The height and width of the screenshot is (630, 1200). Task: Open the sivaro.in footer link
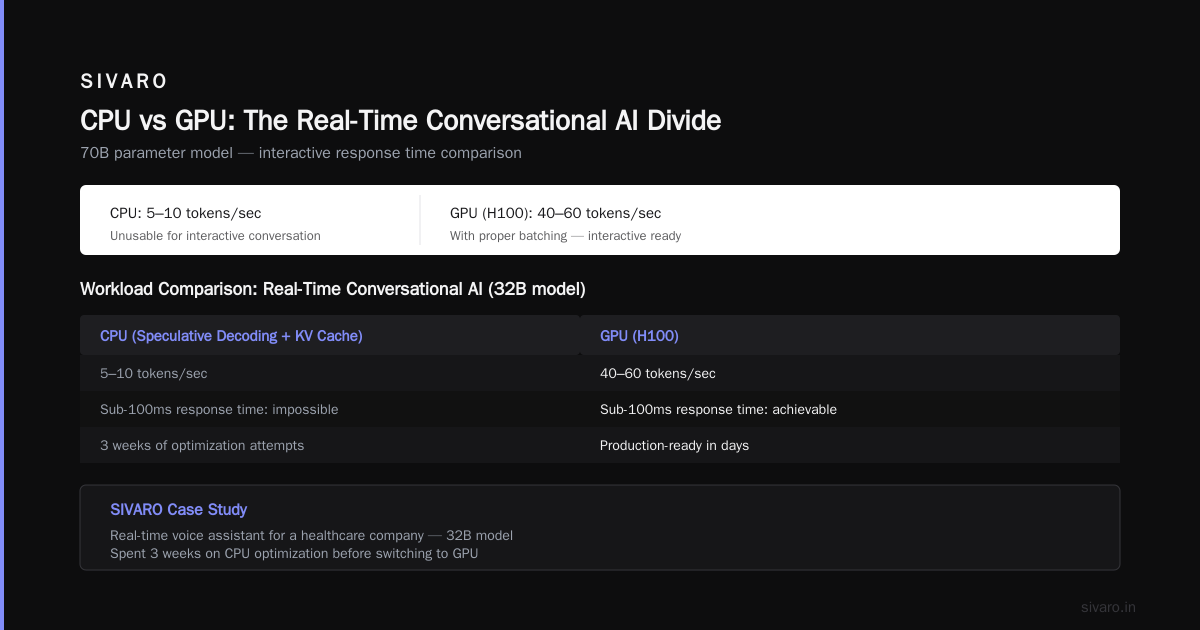[x=1109, y=607]
